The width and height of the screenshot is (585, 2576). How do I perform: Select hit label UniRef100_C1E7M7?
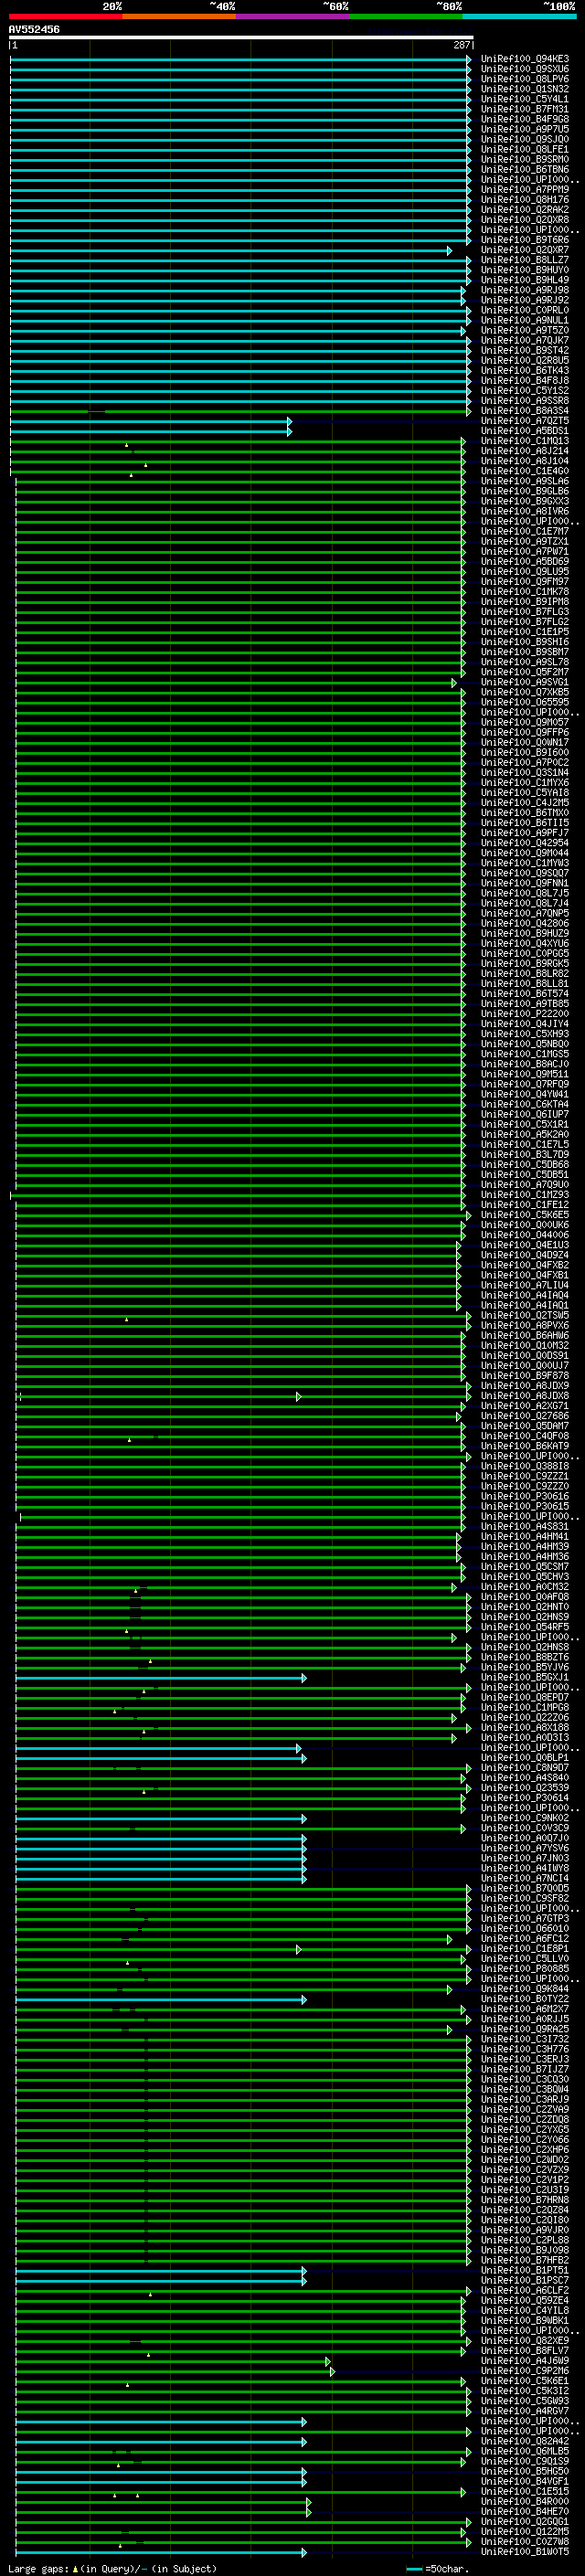(524, 531)
